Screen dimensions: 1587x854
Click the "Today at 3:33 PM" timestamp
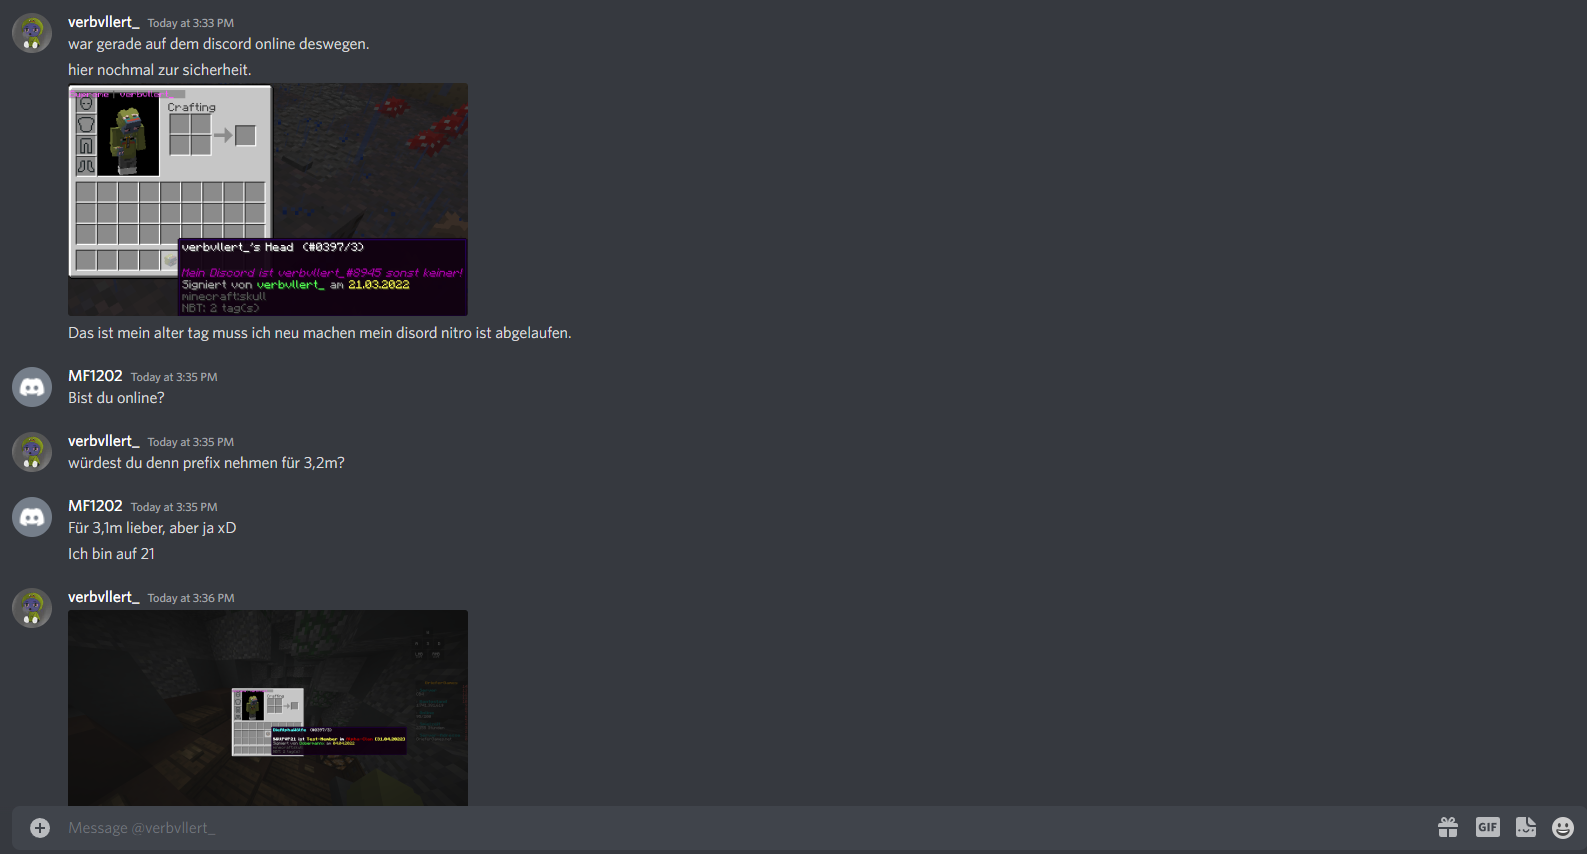point(191,23)
